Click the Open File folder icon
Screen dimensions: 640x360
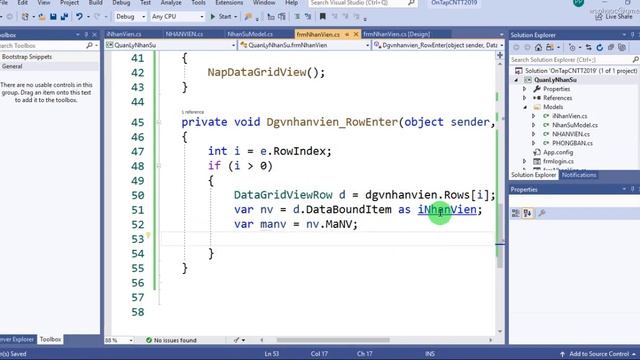pos(42,17)
